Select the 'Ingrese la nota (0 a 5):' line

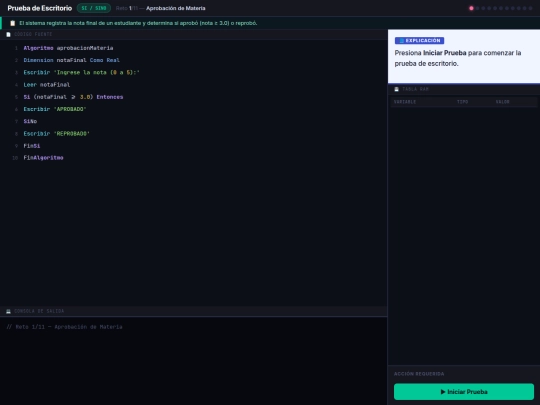tap(82, 72)
